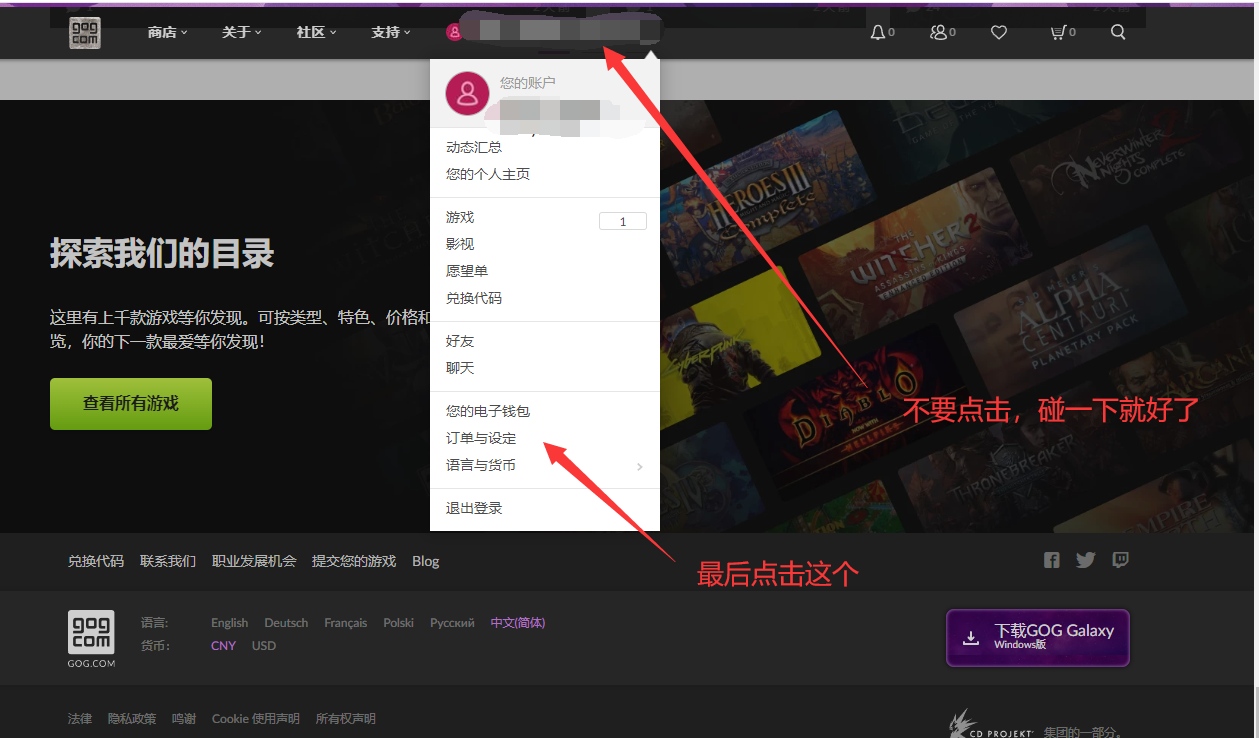The width and height of the screenshot is (1259, 738).
Task: Click 下载GOG Galaxy button
Action: 1038,638
